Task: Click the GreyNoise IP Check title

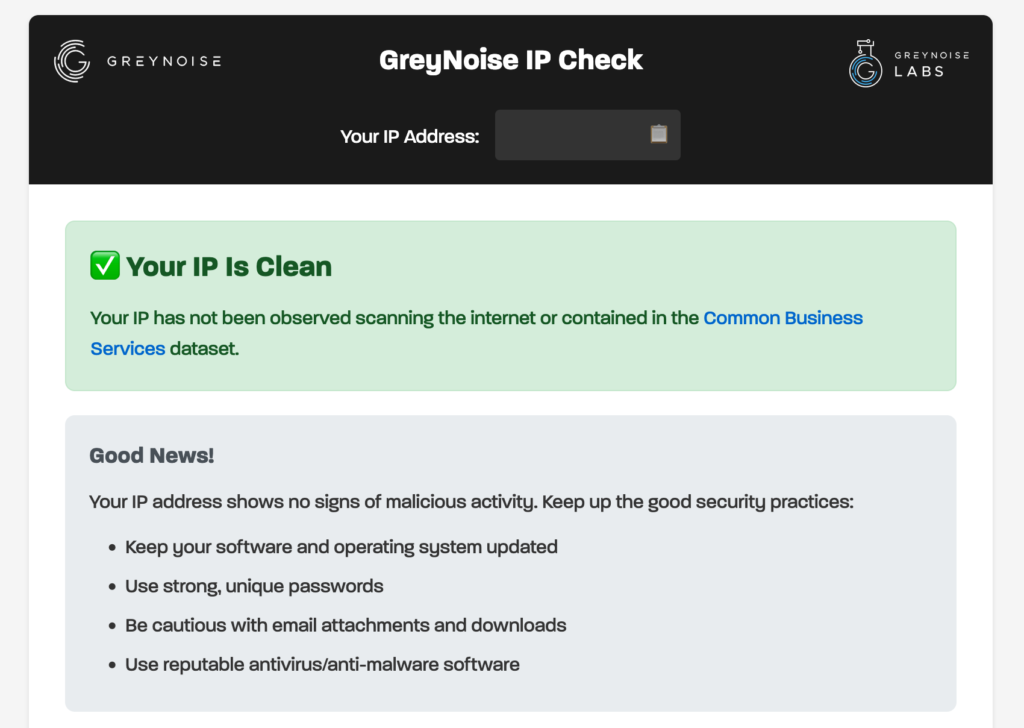Action: click(511, 60)
